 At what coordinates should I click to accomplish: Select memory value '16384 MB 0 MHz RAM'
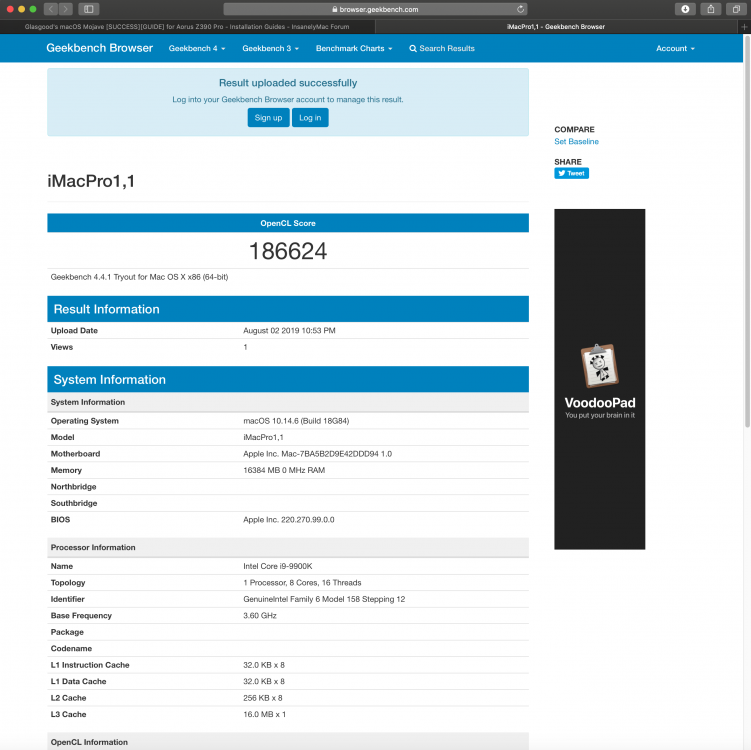click(284, 470)
